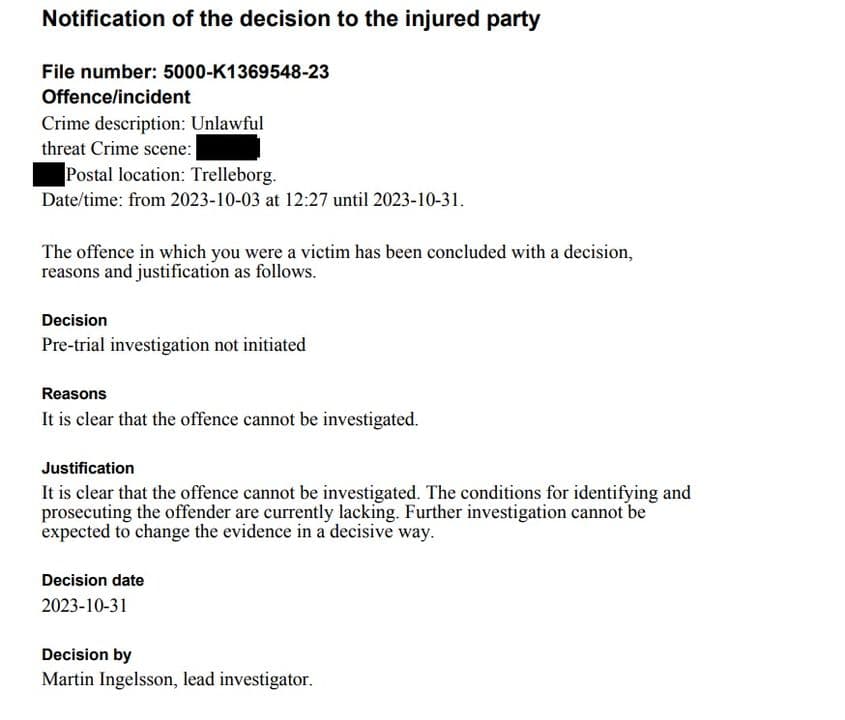Click the bold Reasons heading
Image resolution: width=845 pixels, height=720 pixels.
tap(74, 394)
